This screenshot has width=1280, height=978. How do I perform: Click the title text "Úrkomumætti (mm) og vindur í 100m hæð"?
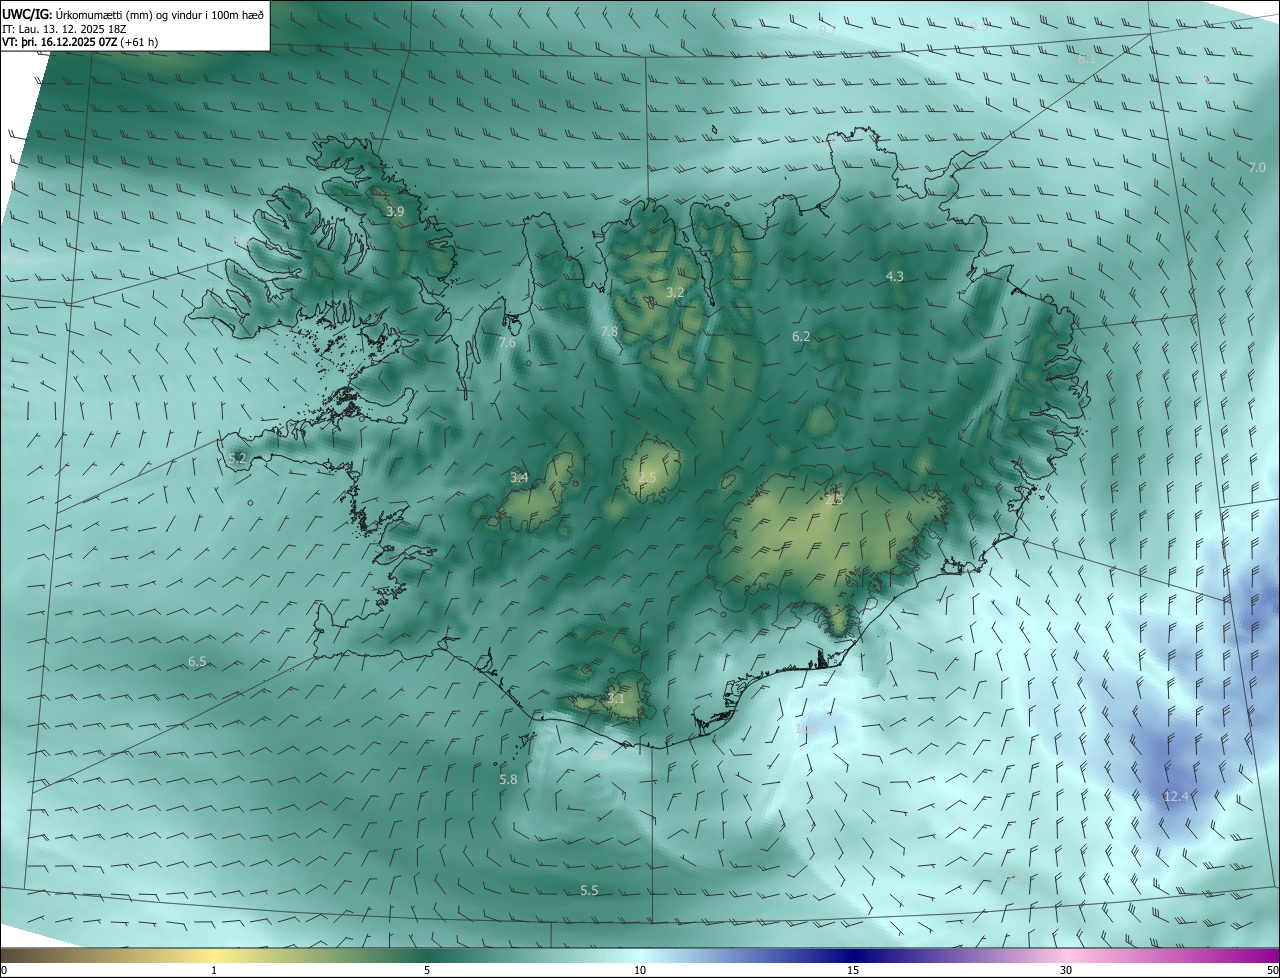159,15
